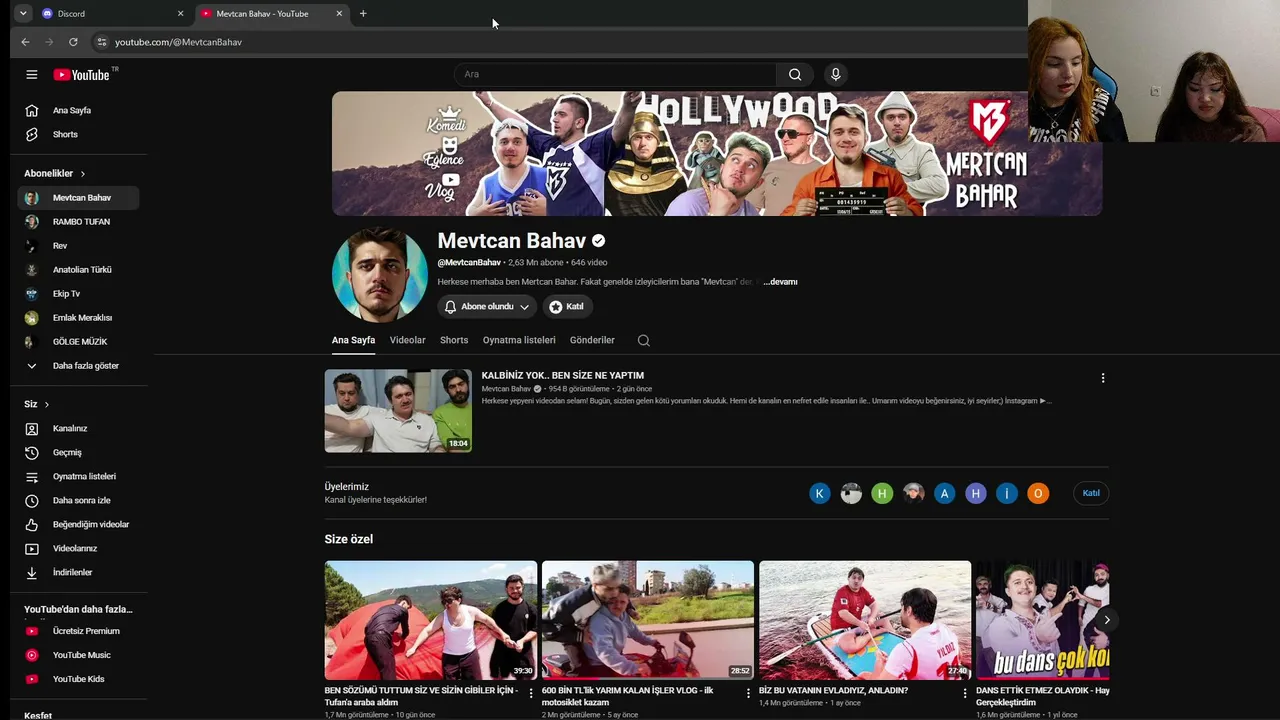
Task: Open options for 600 BİN TL'lik video
Action: pos(748,693)
